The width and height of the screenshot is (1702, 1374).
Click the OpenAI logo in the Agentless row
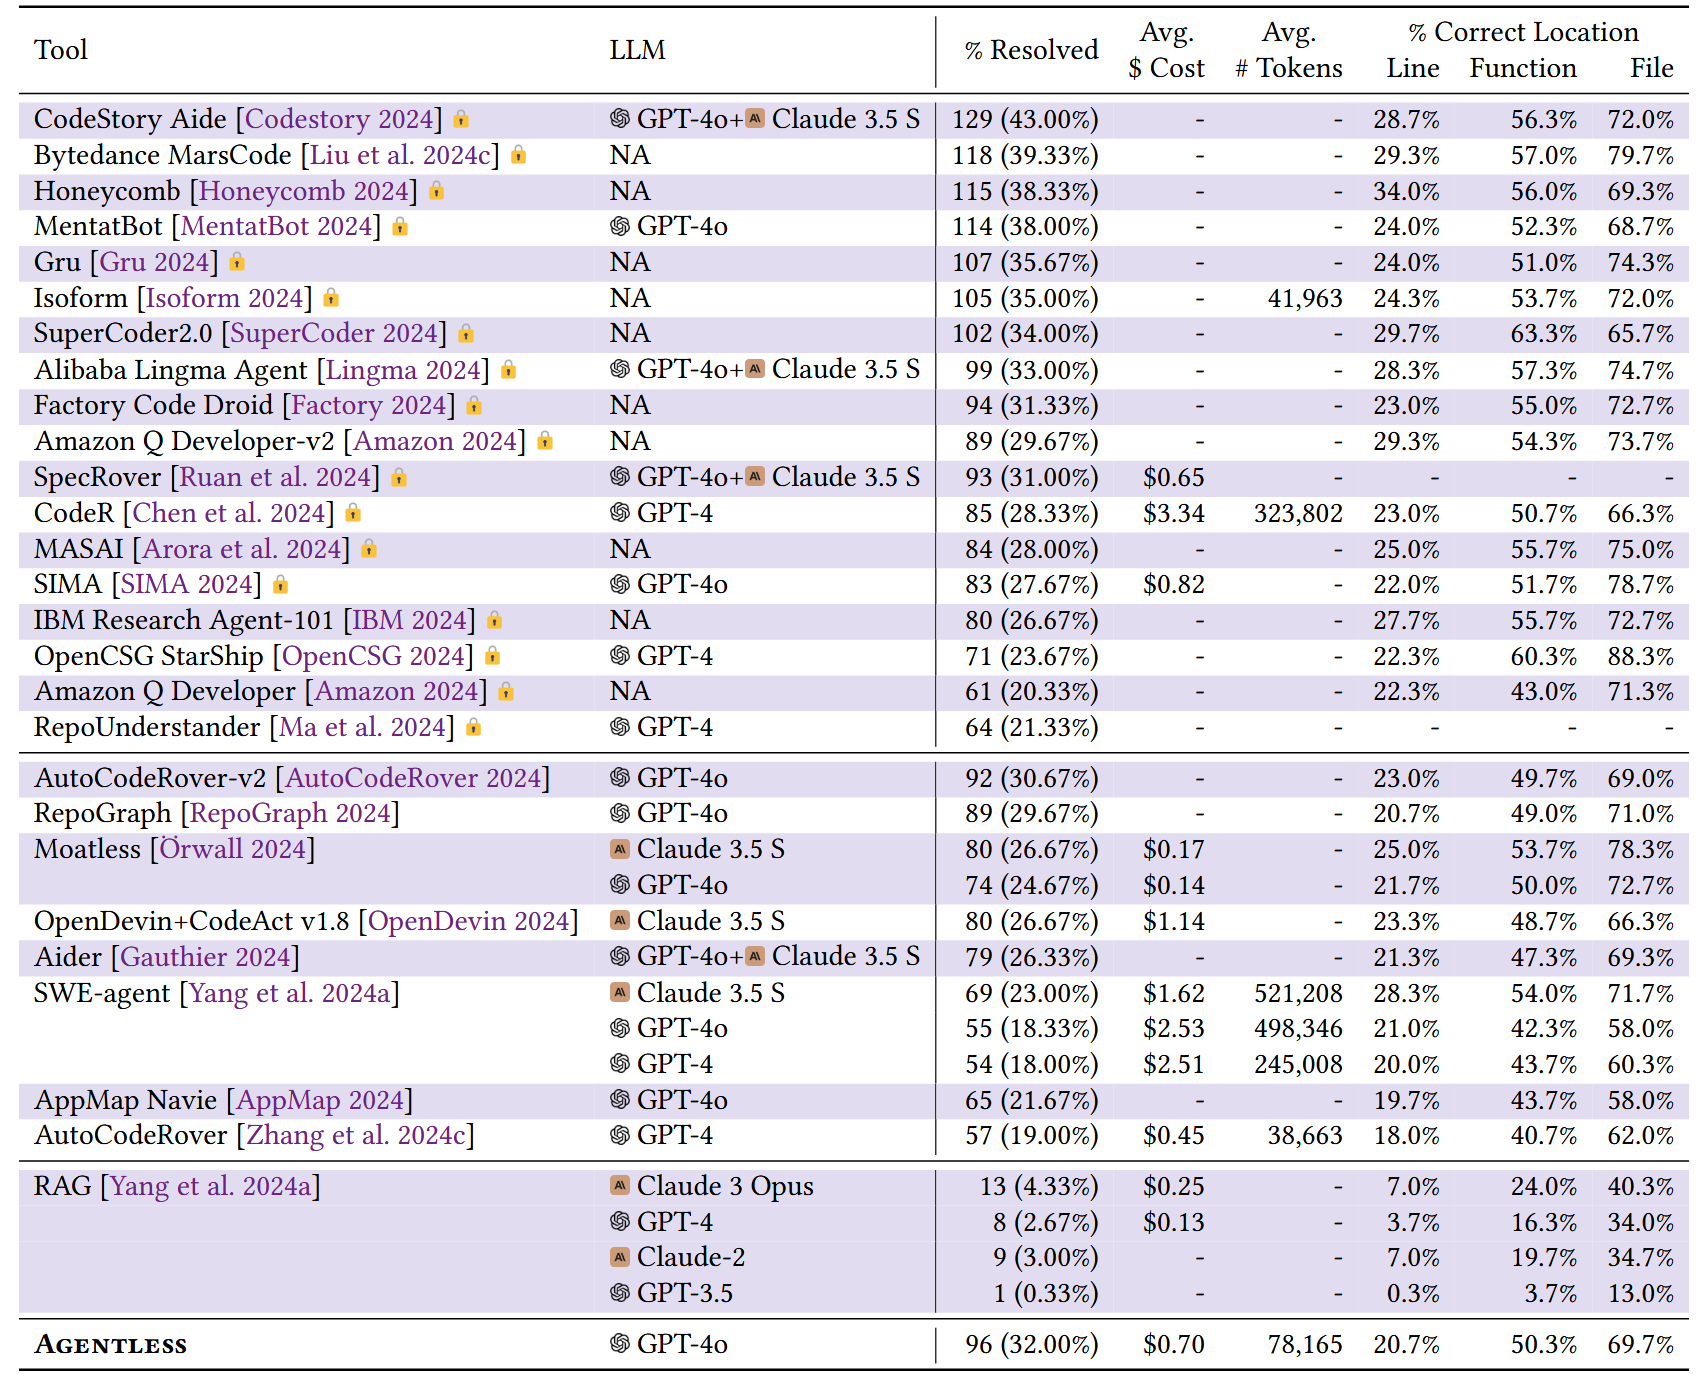point(620,1344)
